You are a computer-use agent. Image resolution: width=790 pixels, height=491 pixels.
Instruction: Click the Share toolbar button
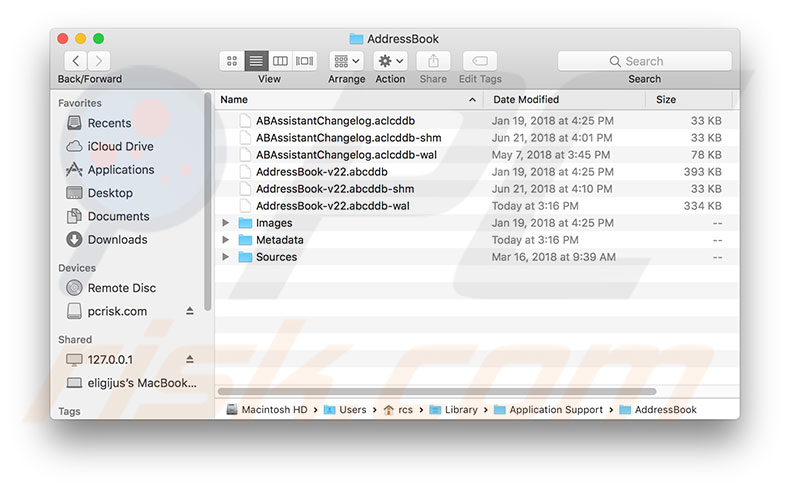coord(433,61)
